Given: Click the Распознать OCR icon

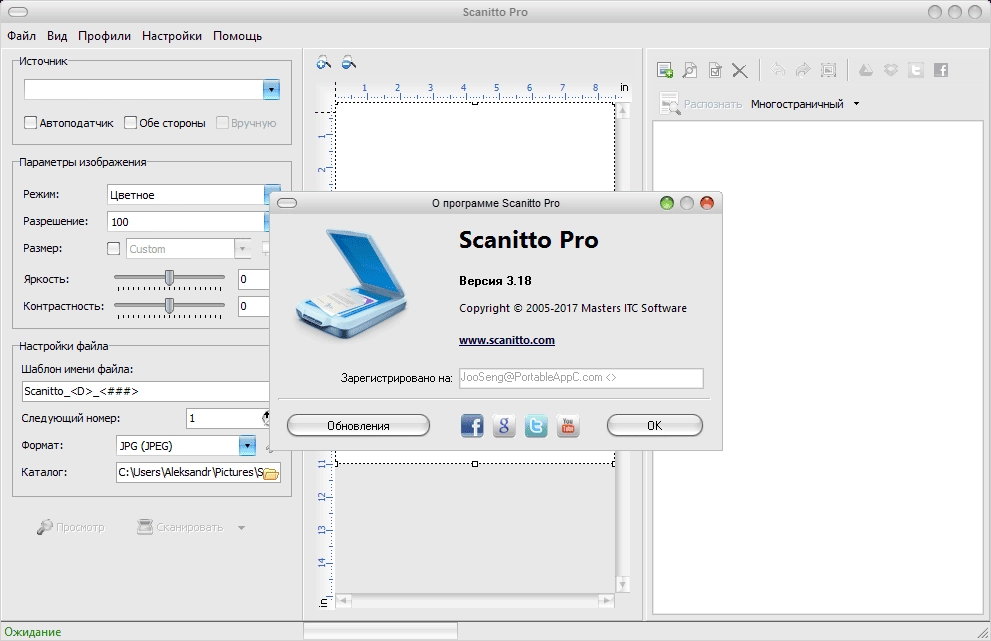Looking at the screenshot, I should click(x=669, y=103).
